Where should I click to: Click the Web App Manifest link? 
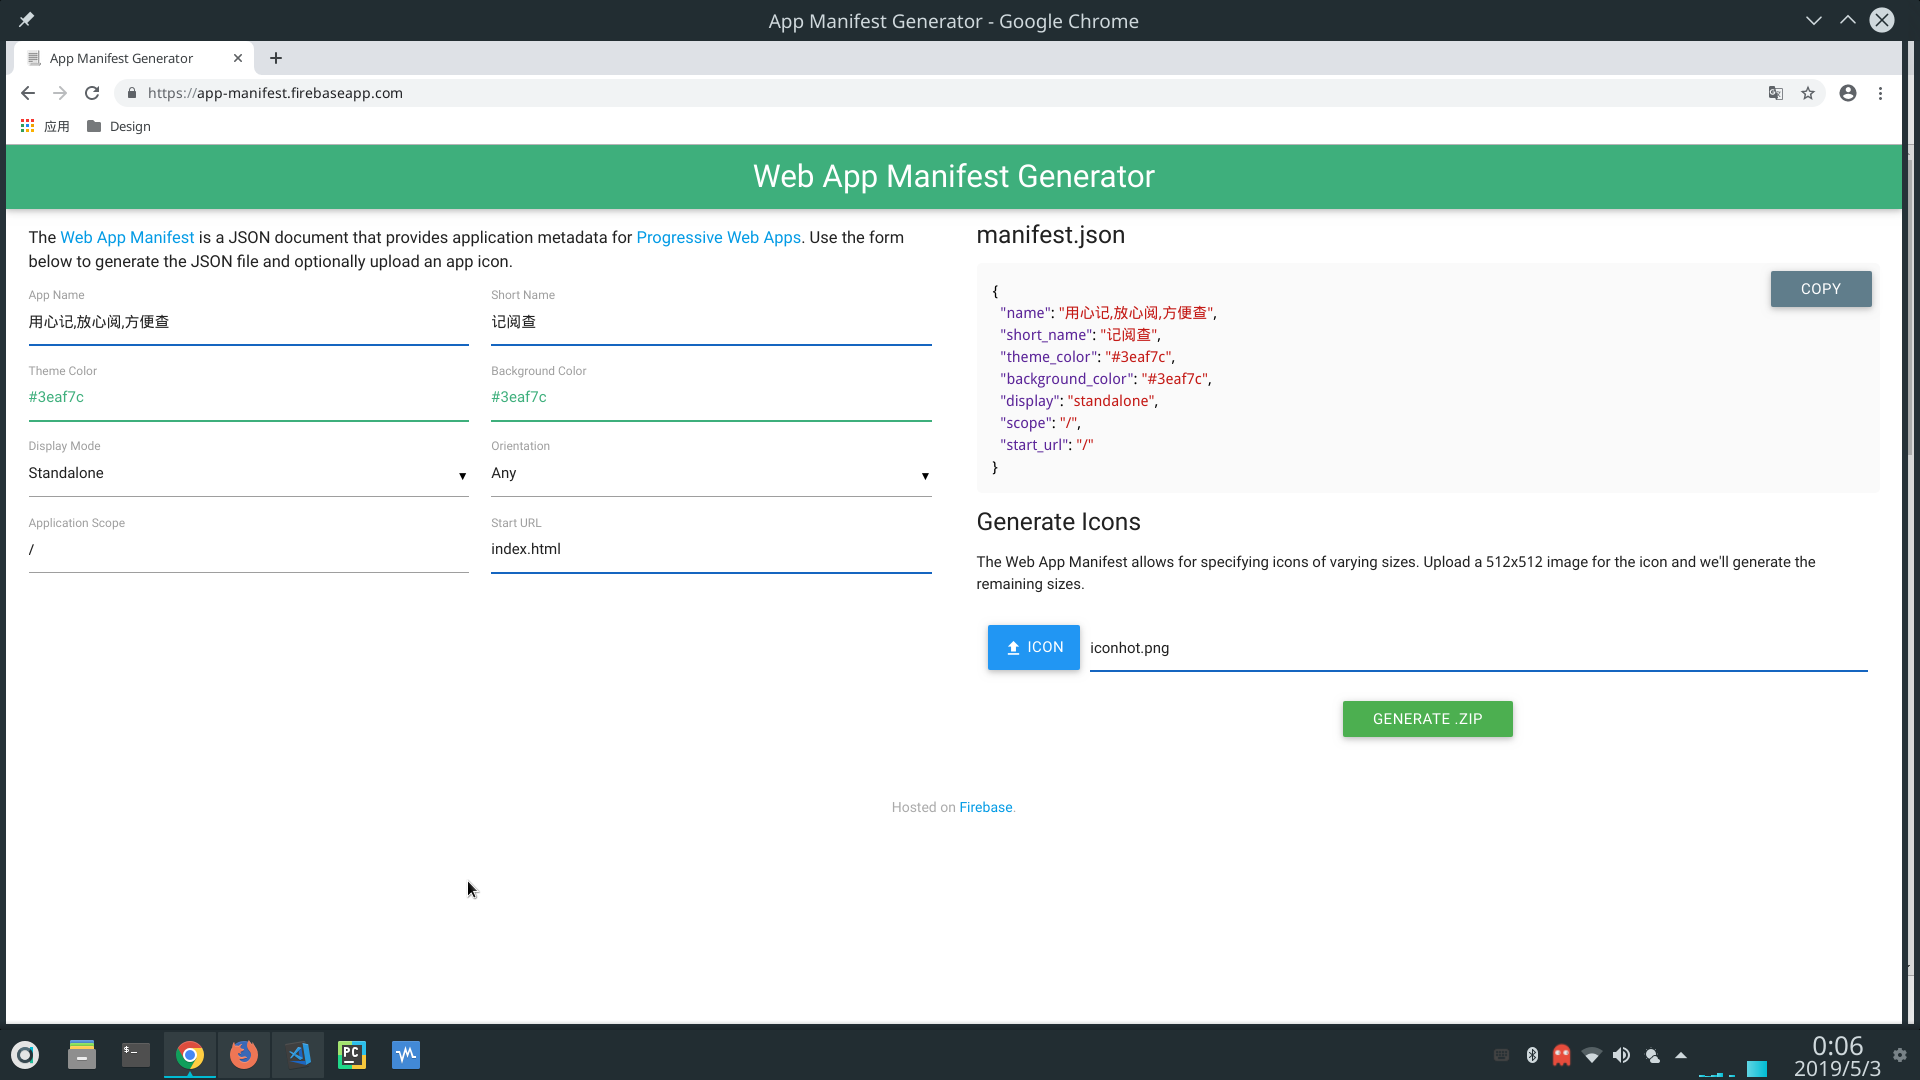click(x=127, y=237)
